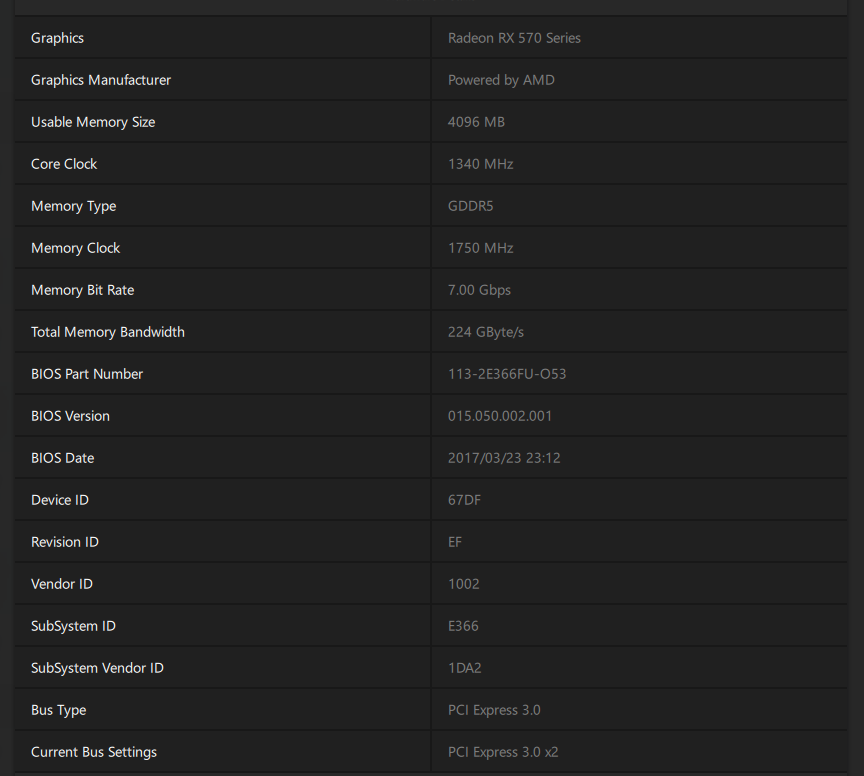
Task: Click the Current Bus Settings label
Action: (x=94, y=752)
